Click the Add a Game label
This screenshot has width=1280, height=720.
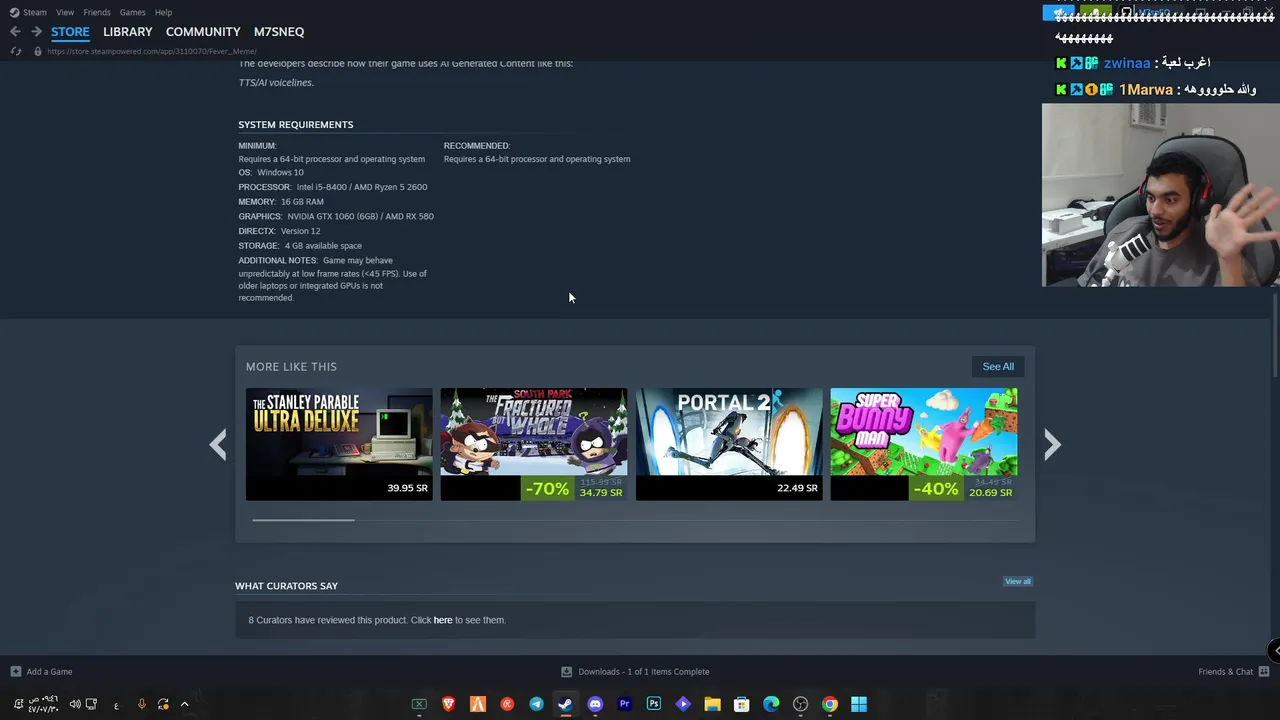pos(50,671)
